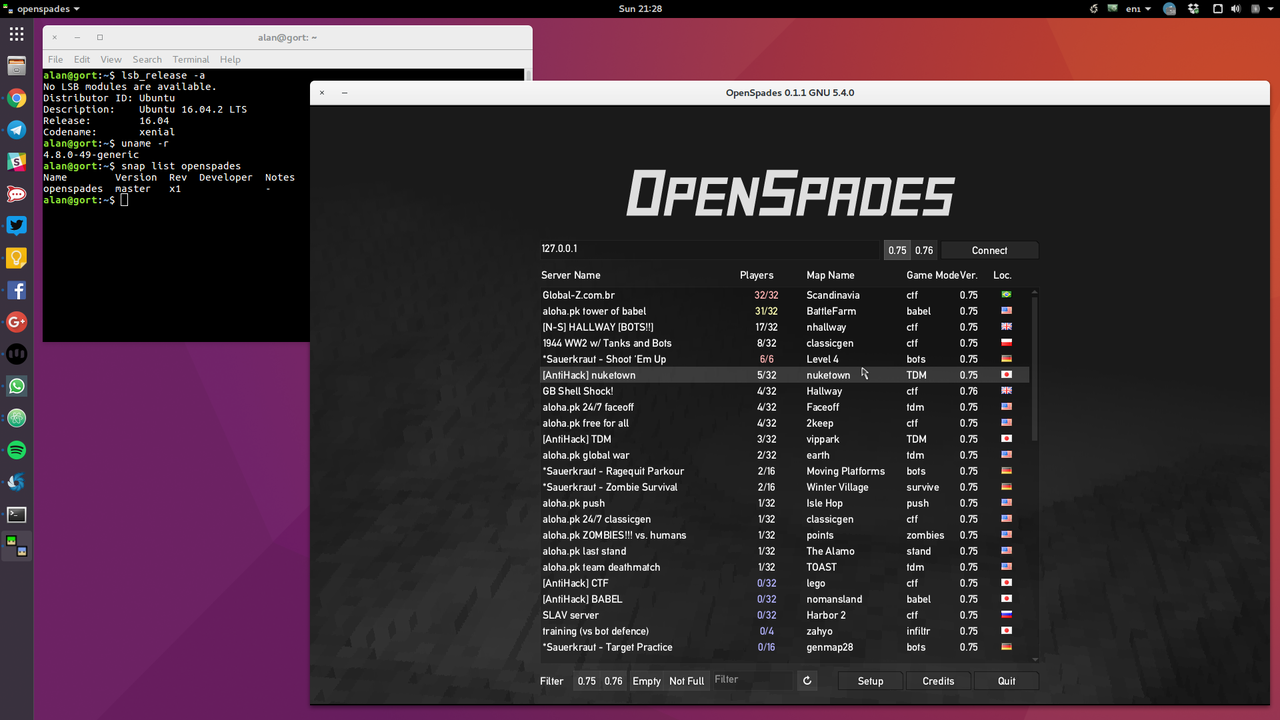Select the SLAV server row
This screenshot has width=1280, height=720.
pyautogui.click(x=784, y=615)
